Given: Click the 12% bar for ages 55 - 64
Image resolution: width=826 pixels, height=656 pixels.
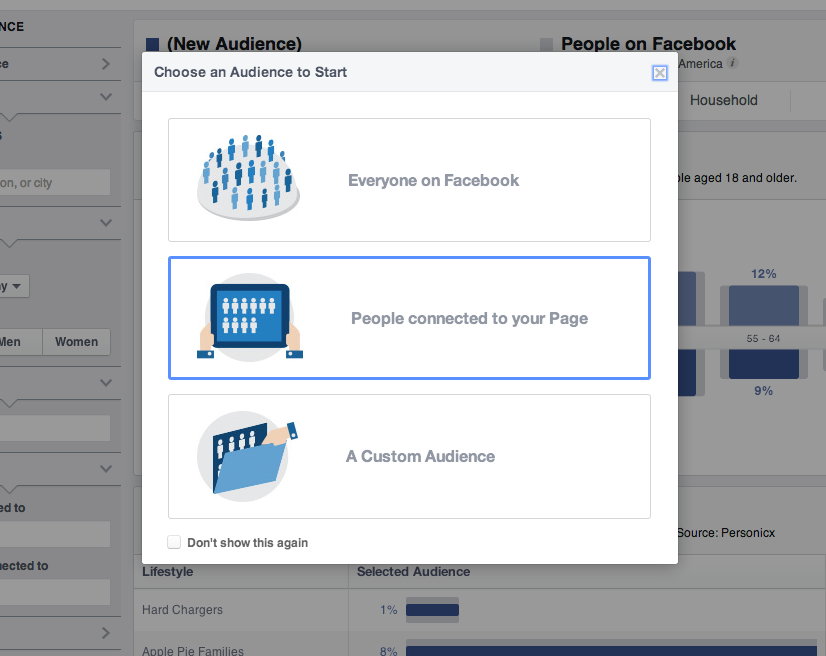Looking at the screenshot, I should [x=764, y=306].
